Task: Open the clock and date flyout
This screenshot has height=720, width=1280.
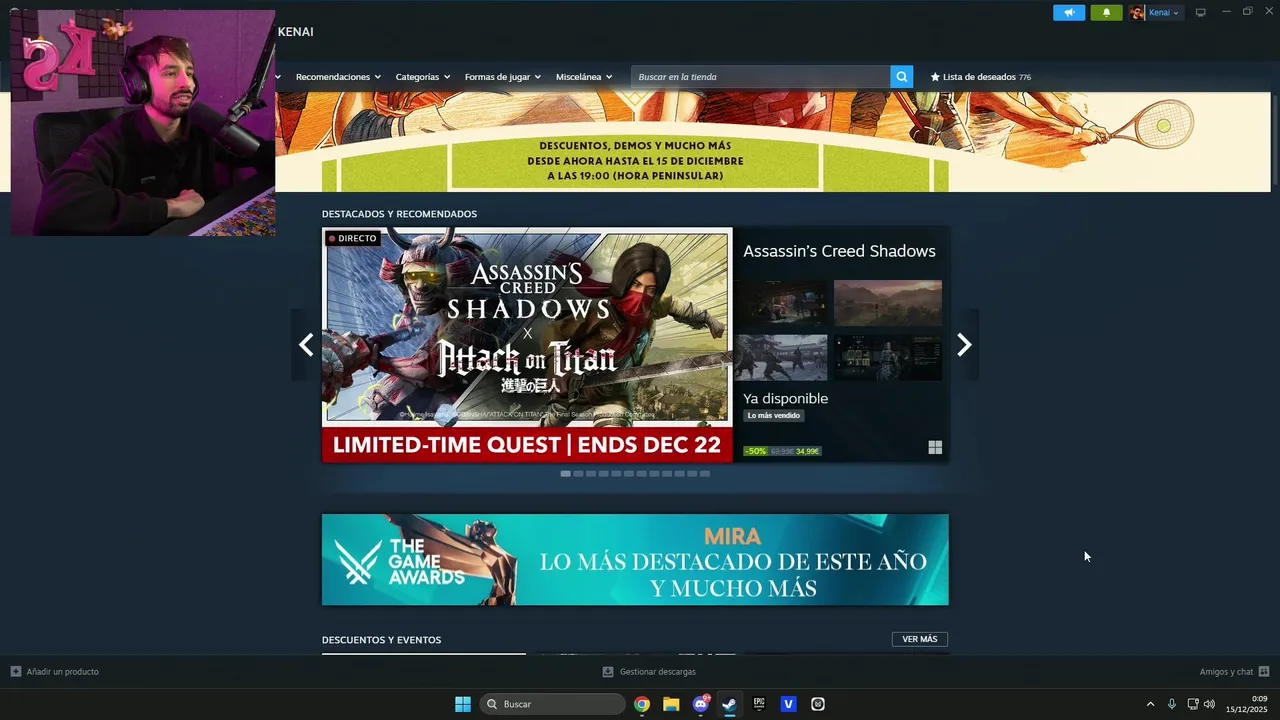Action: [1248, 704]
